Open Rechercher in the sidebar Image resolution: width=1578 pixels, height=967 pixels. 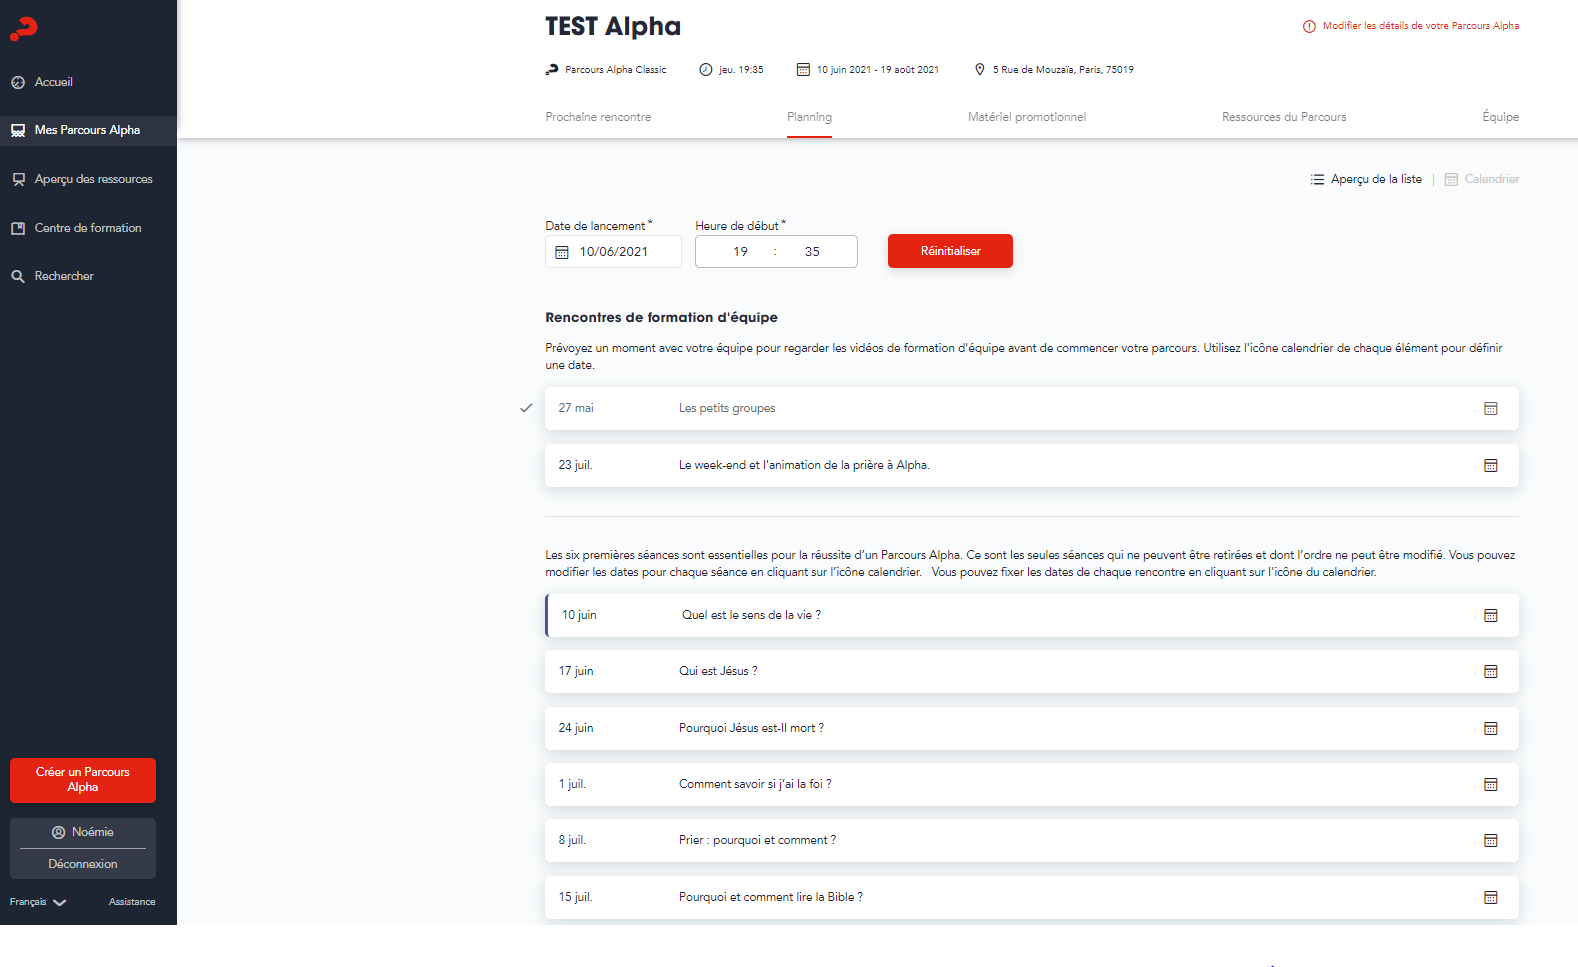tap(64, 276)
